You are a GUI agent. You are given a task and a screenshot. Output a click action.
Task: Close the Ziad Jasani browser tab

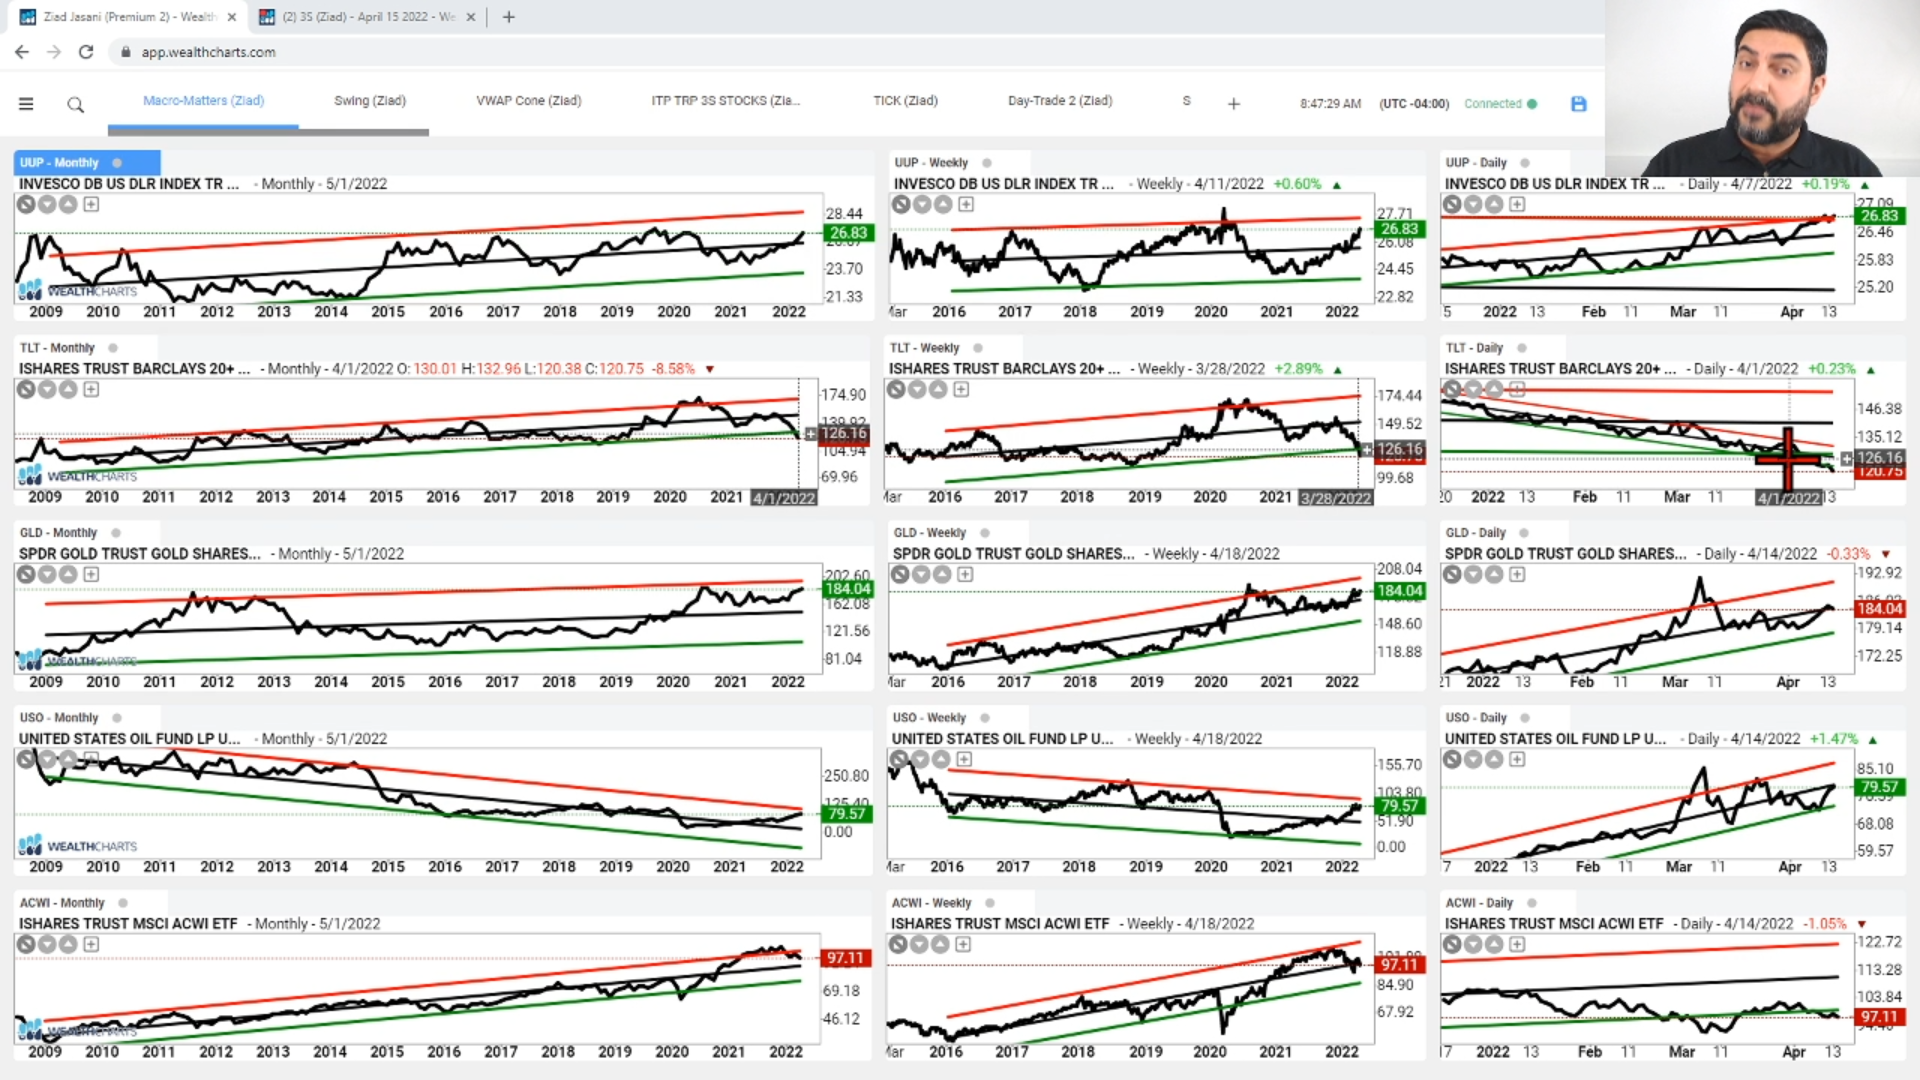(x=232, y=17)
